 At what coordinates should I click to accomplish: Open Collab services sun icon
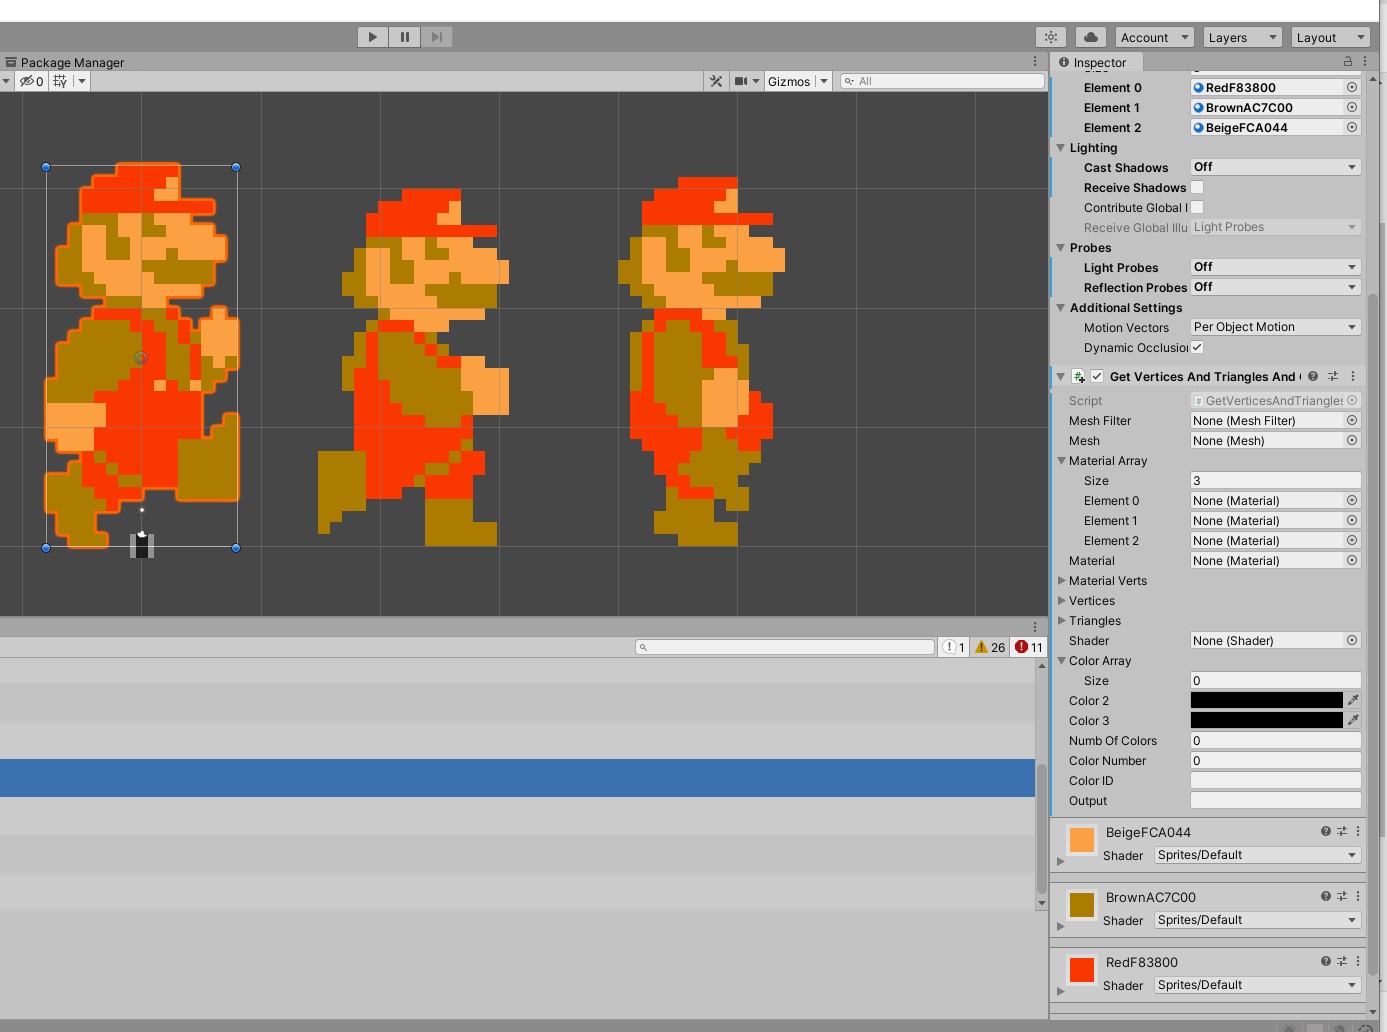click(1051, 37)
